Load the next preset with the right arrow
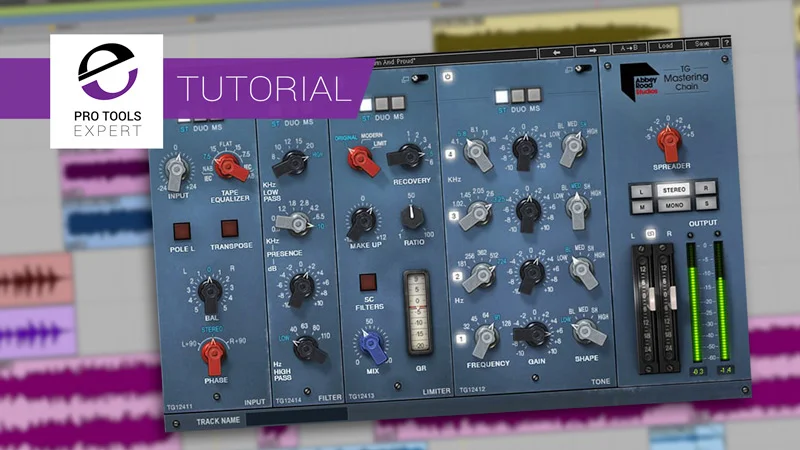Image resolution: width=800 pixels, height=450 pixels. click(x=592, y=51)
